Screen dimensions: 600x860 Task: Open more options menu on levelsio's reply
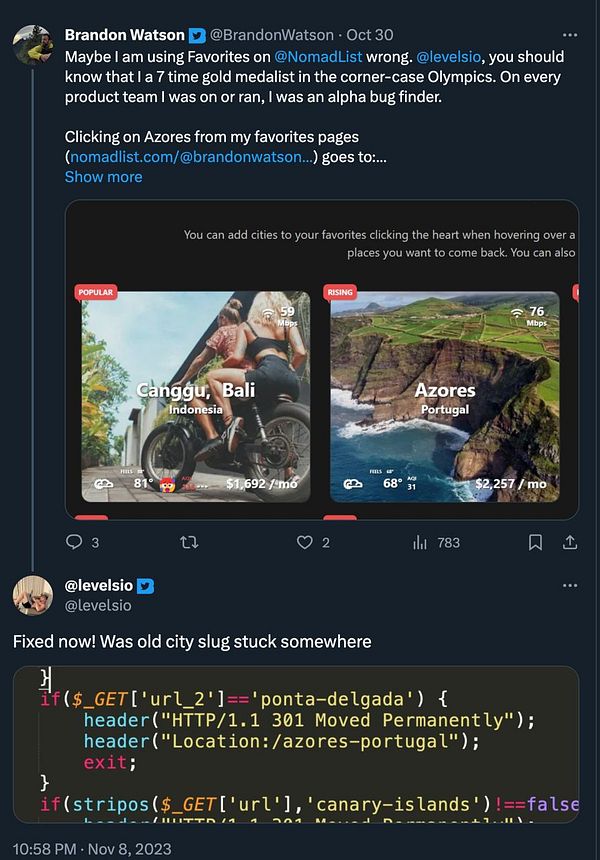pos(570,586)
